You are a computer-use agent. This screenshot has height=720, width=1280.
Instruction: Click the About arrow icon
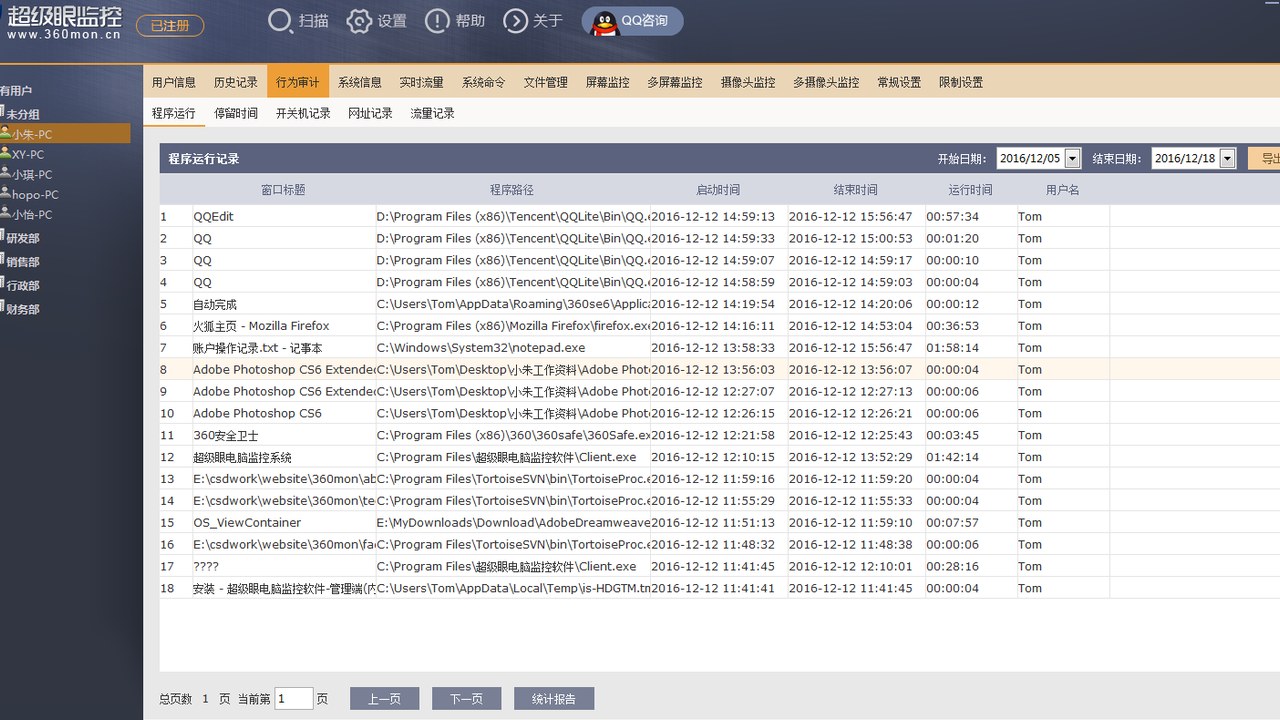click(515, 21)
